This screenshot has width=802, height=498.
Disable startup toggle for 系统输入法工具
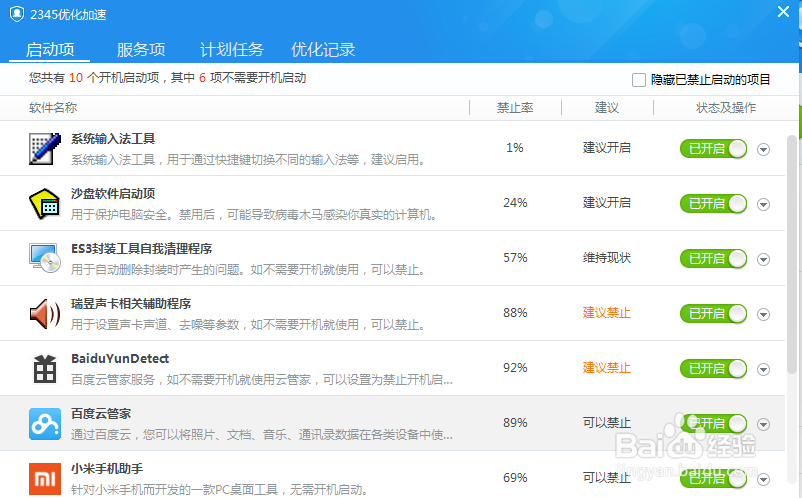[x=713, y=149]
